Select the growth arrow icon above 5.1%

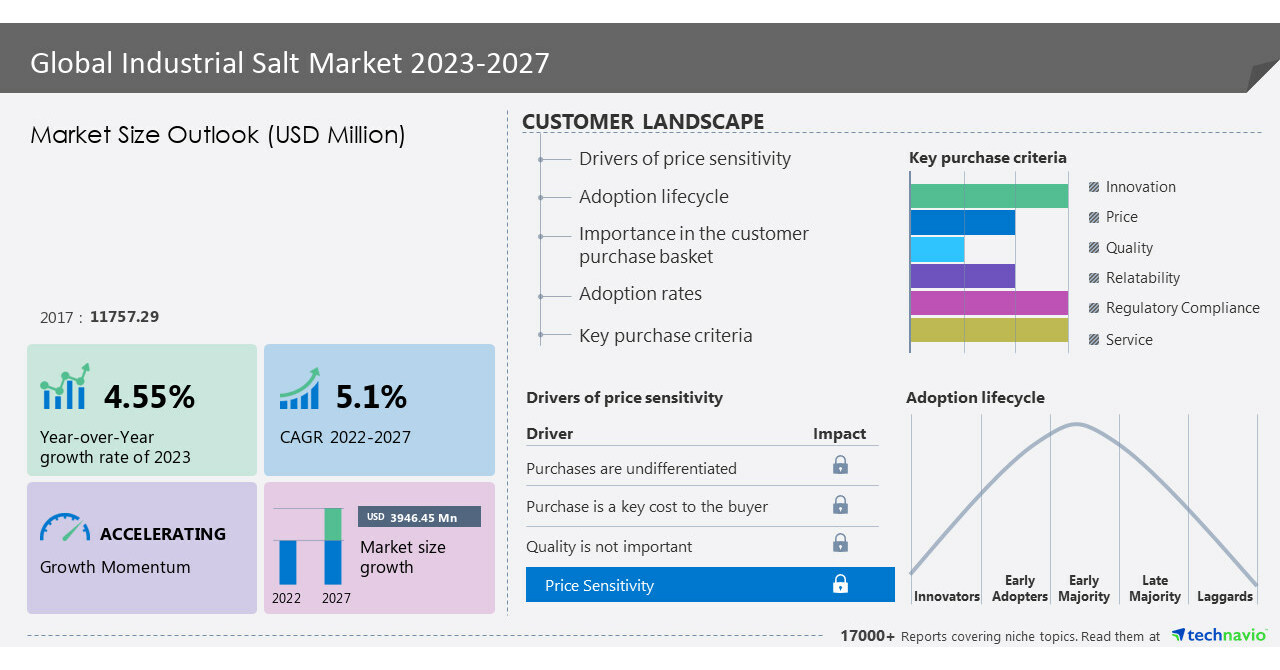pos(299,389)
